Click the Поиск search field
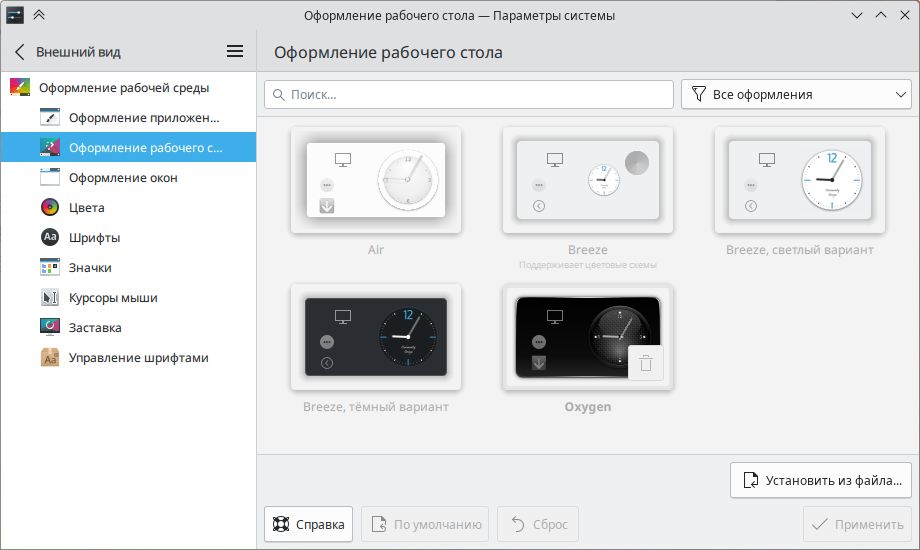 469,95
